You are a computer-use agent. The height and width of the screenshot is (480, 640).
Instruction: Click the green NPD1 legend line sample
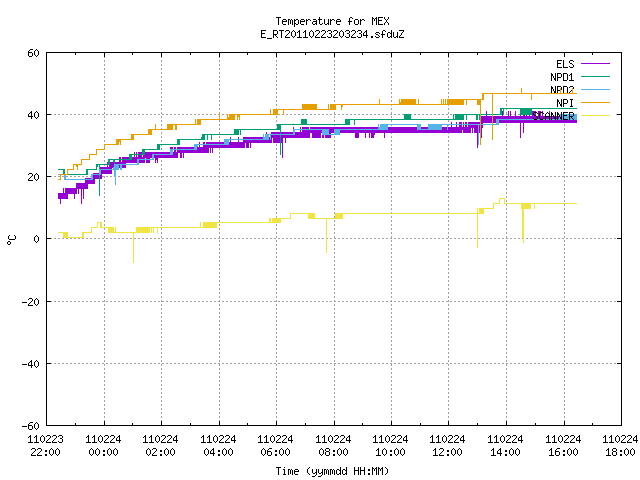click(595, 76)
